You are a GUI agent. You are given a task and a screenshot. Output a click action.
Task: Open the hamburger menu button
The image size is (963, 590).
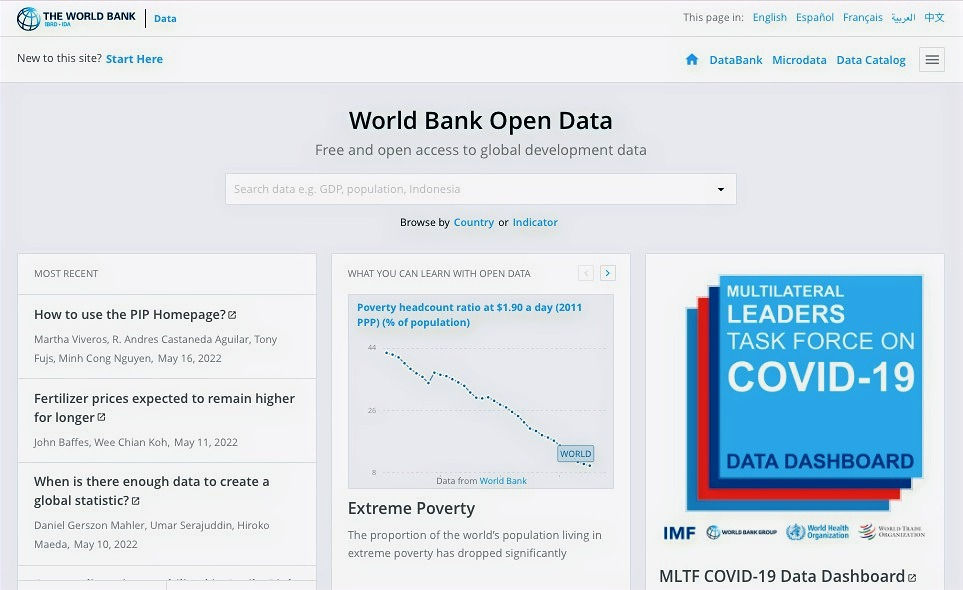pyautogui.click(x=932, y=60)
